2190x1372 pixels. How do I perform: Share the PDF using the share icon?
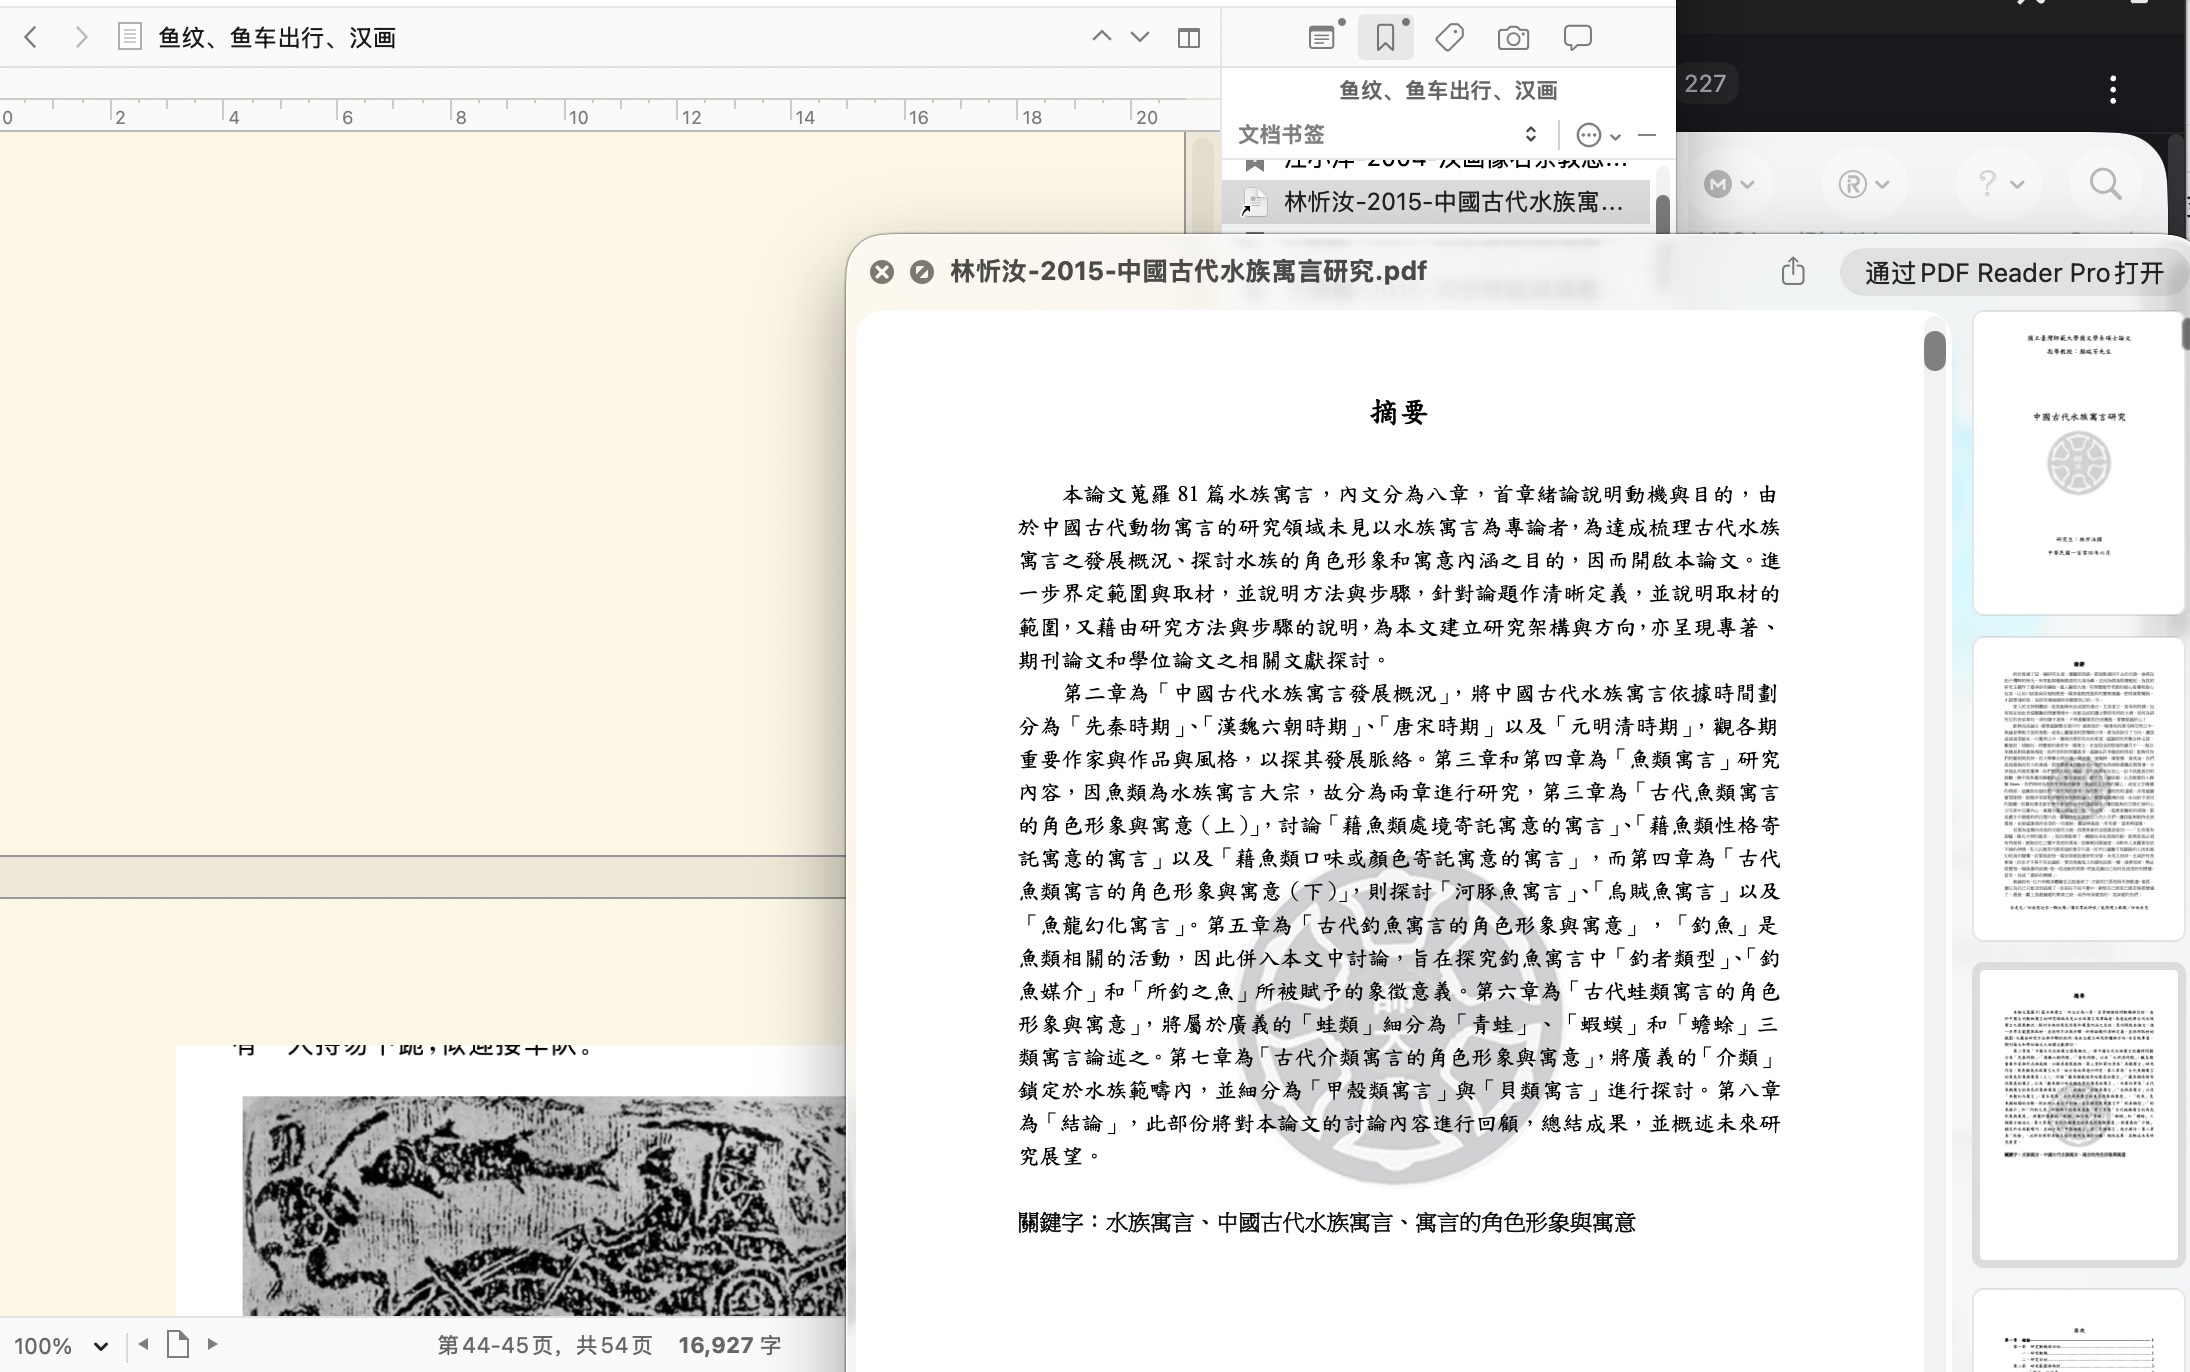point(1793,271)
